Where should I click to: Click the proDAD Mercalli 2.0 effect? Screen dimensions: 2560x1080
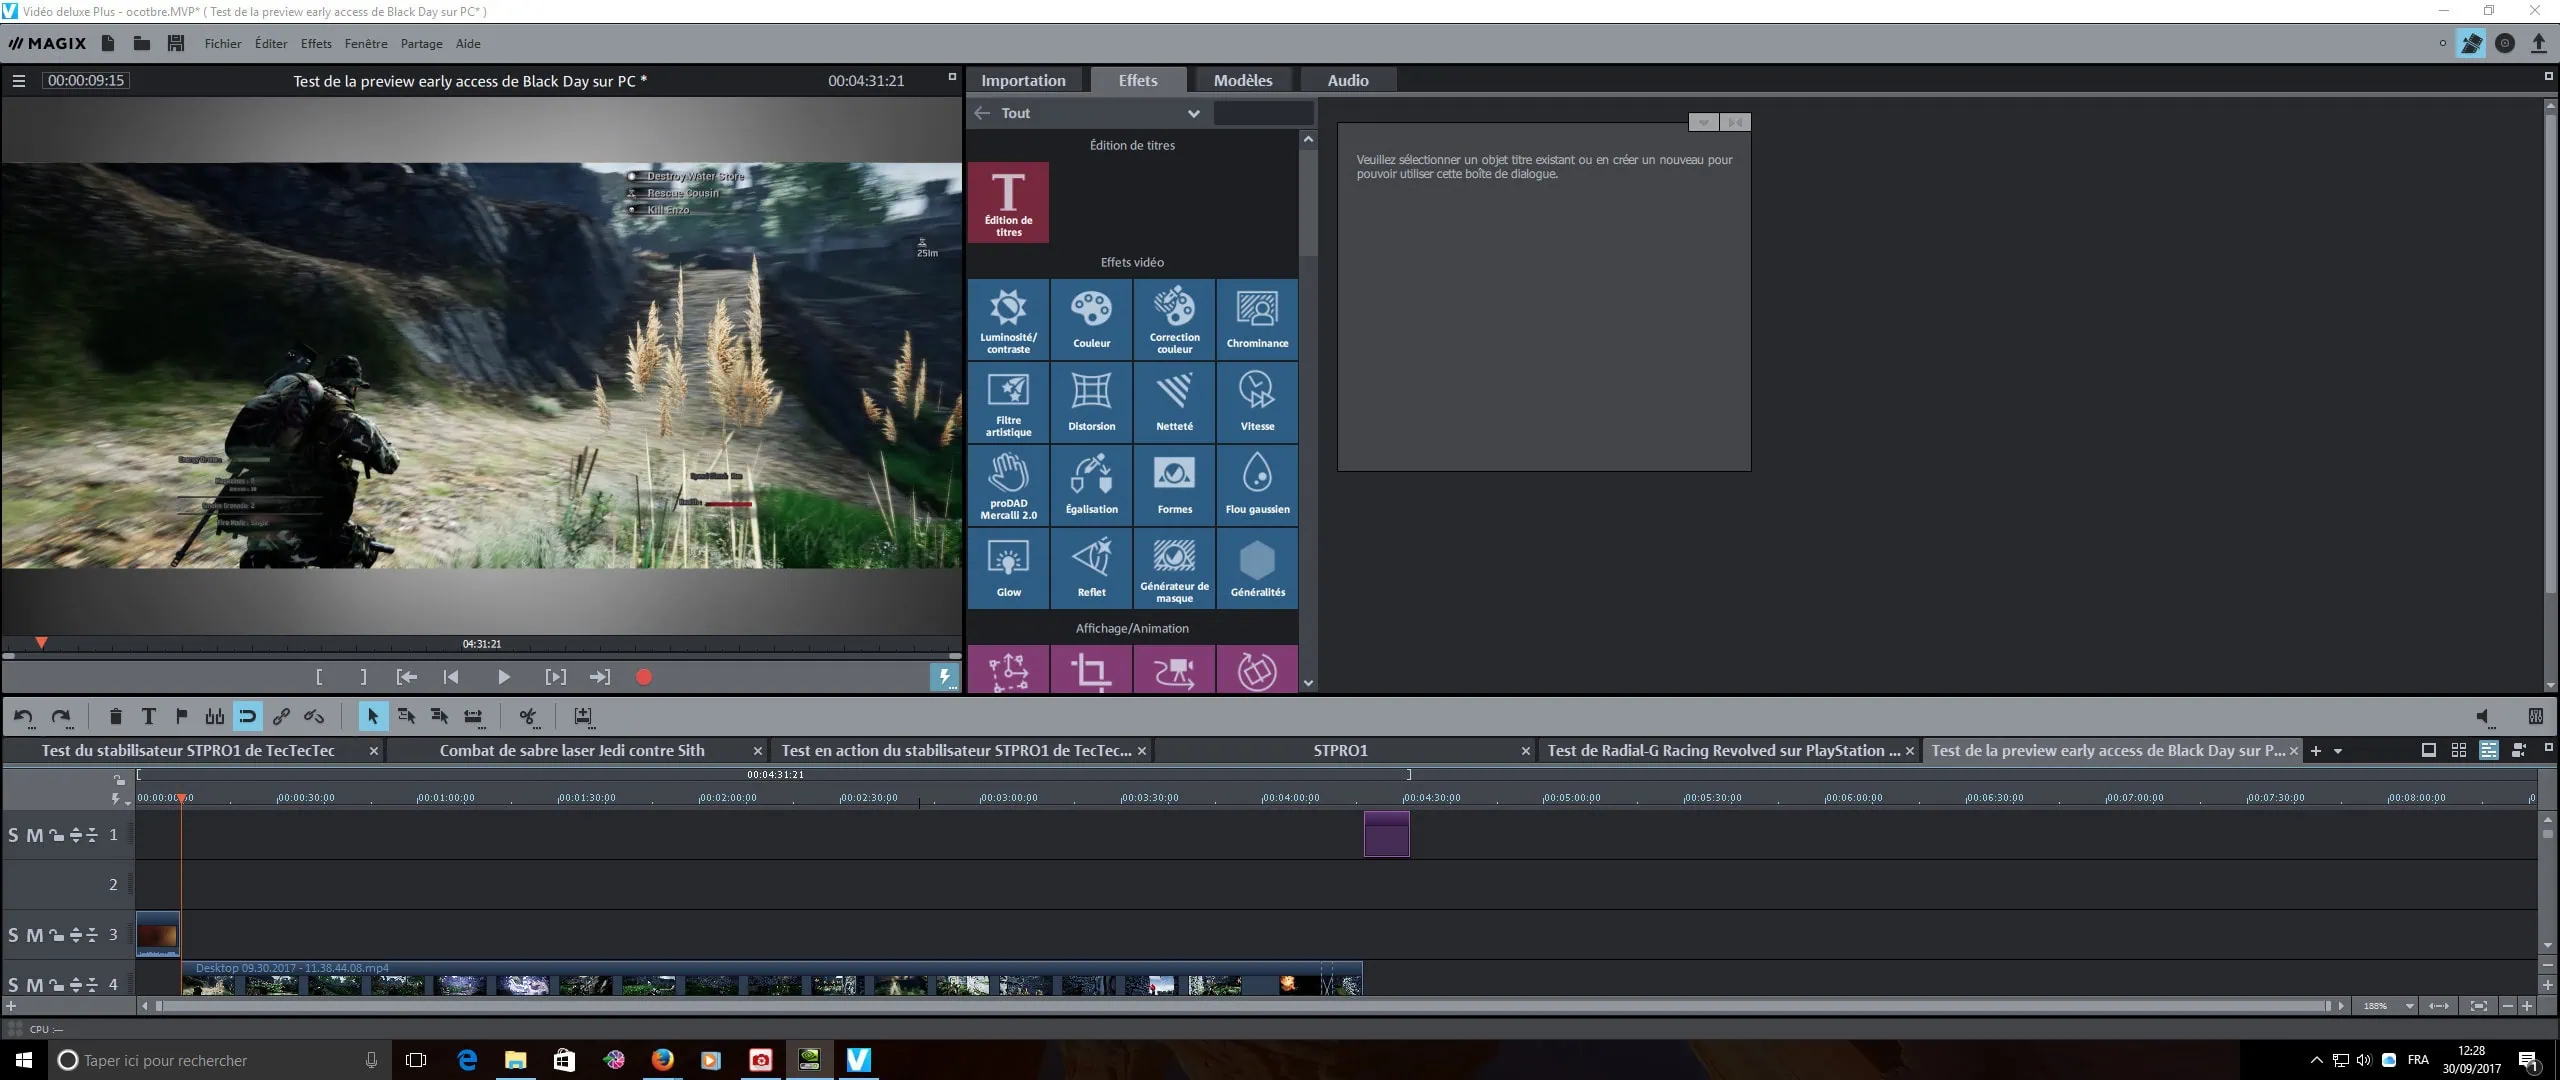tap(1008, 485)
